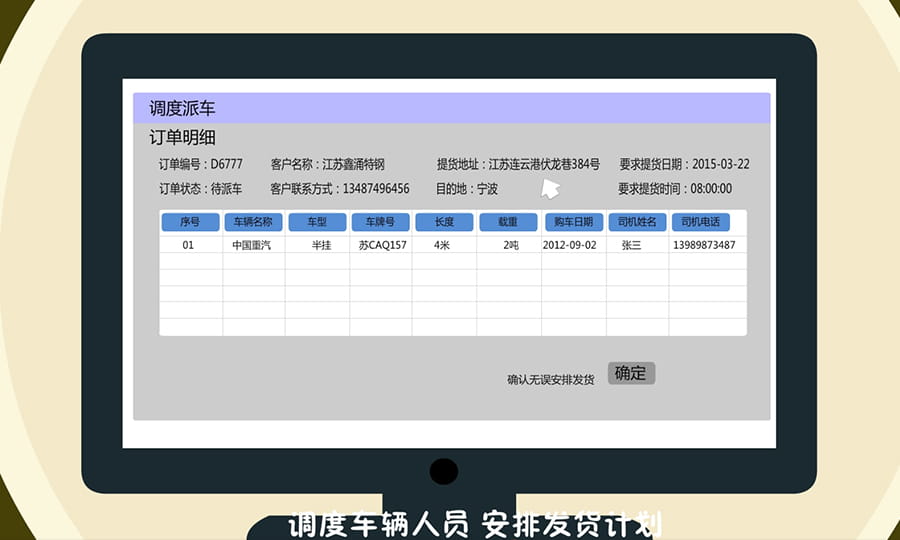Click the 车型 column header
Image resolution: width=900 pixels, height=540 pixels.
[x=317, y=222]
